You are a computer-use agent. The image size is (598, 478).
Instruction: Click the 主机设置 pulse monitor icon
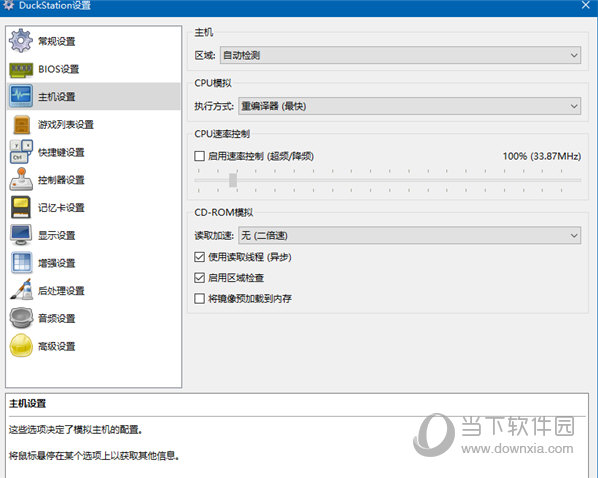click(x=21, y=96)
